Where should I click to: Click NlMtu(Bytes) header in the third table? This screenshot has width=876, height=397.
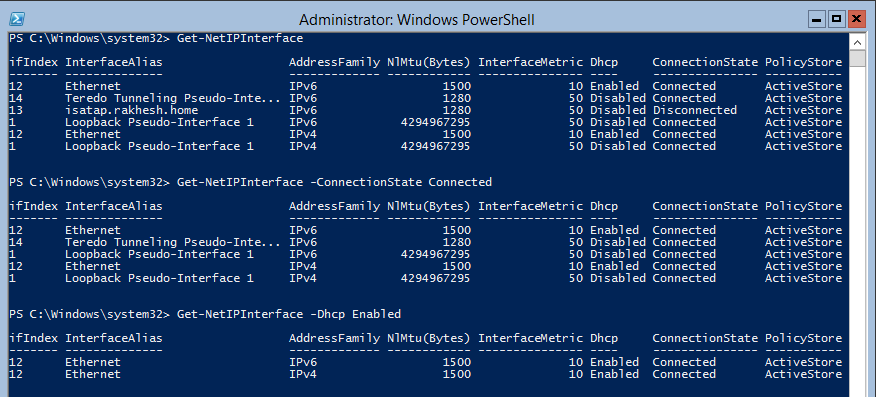point(429,338)
